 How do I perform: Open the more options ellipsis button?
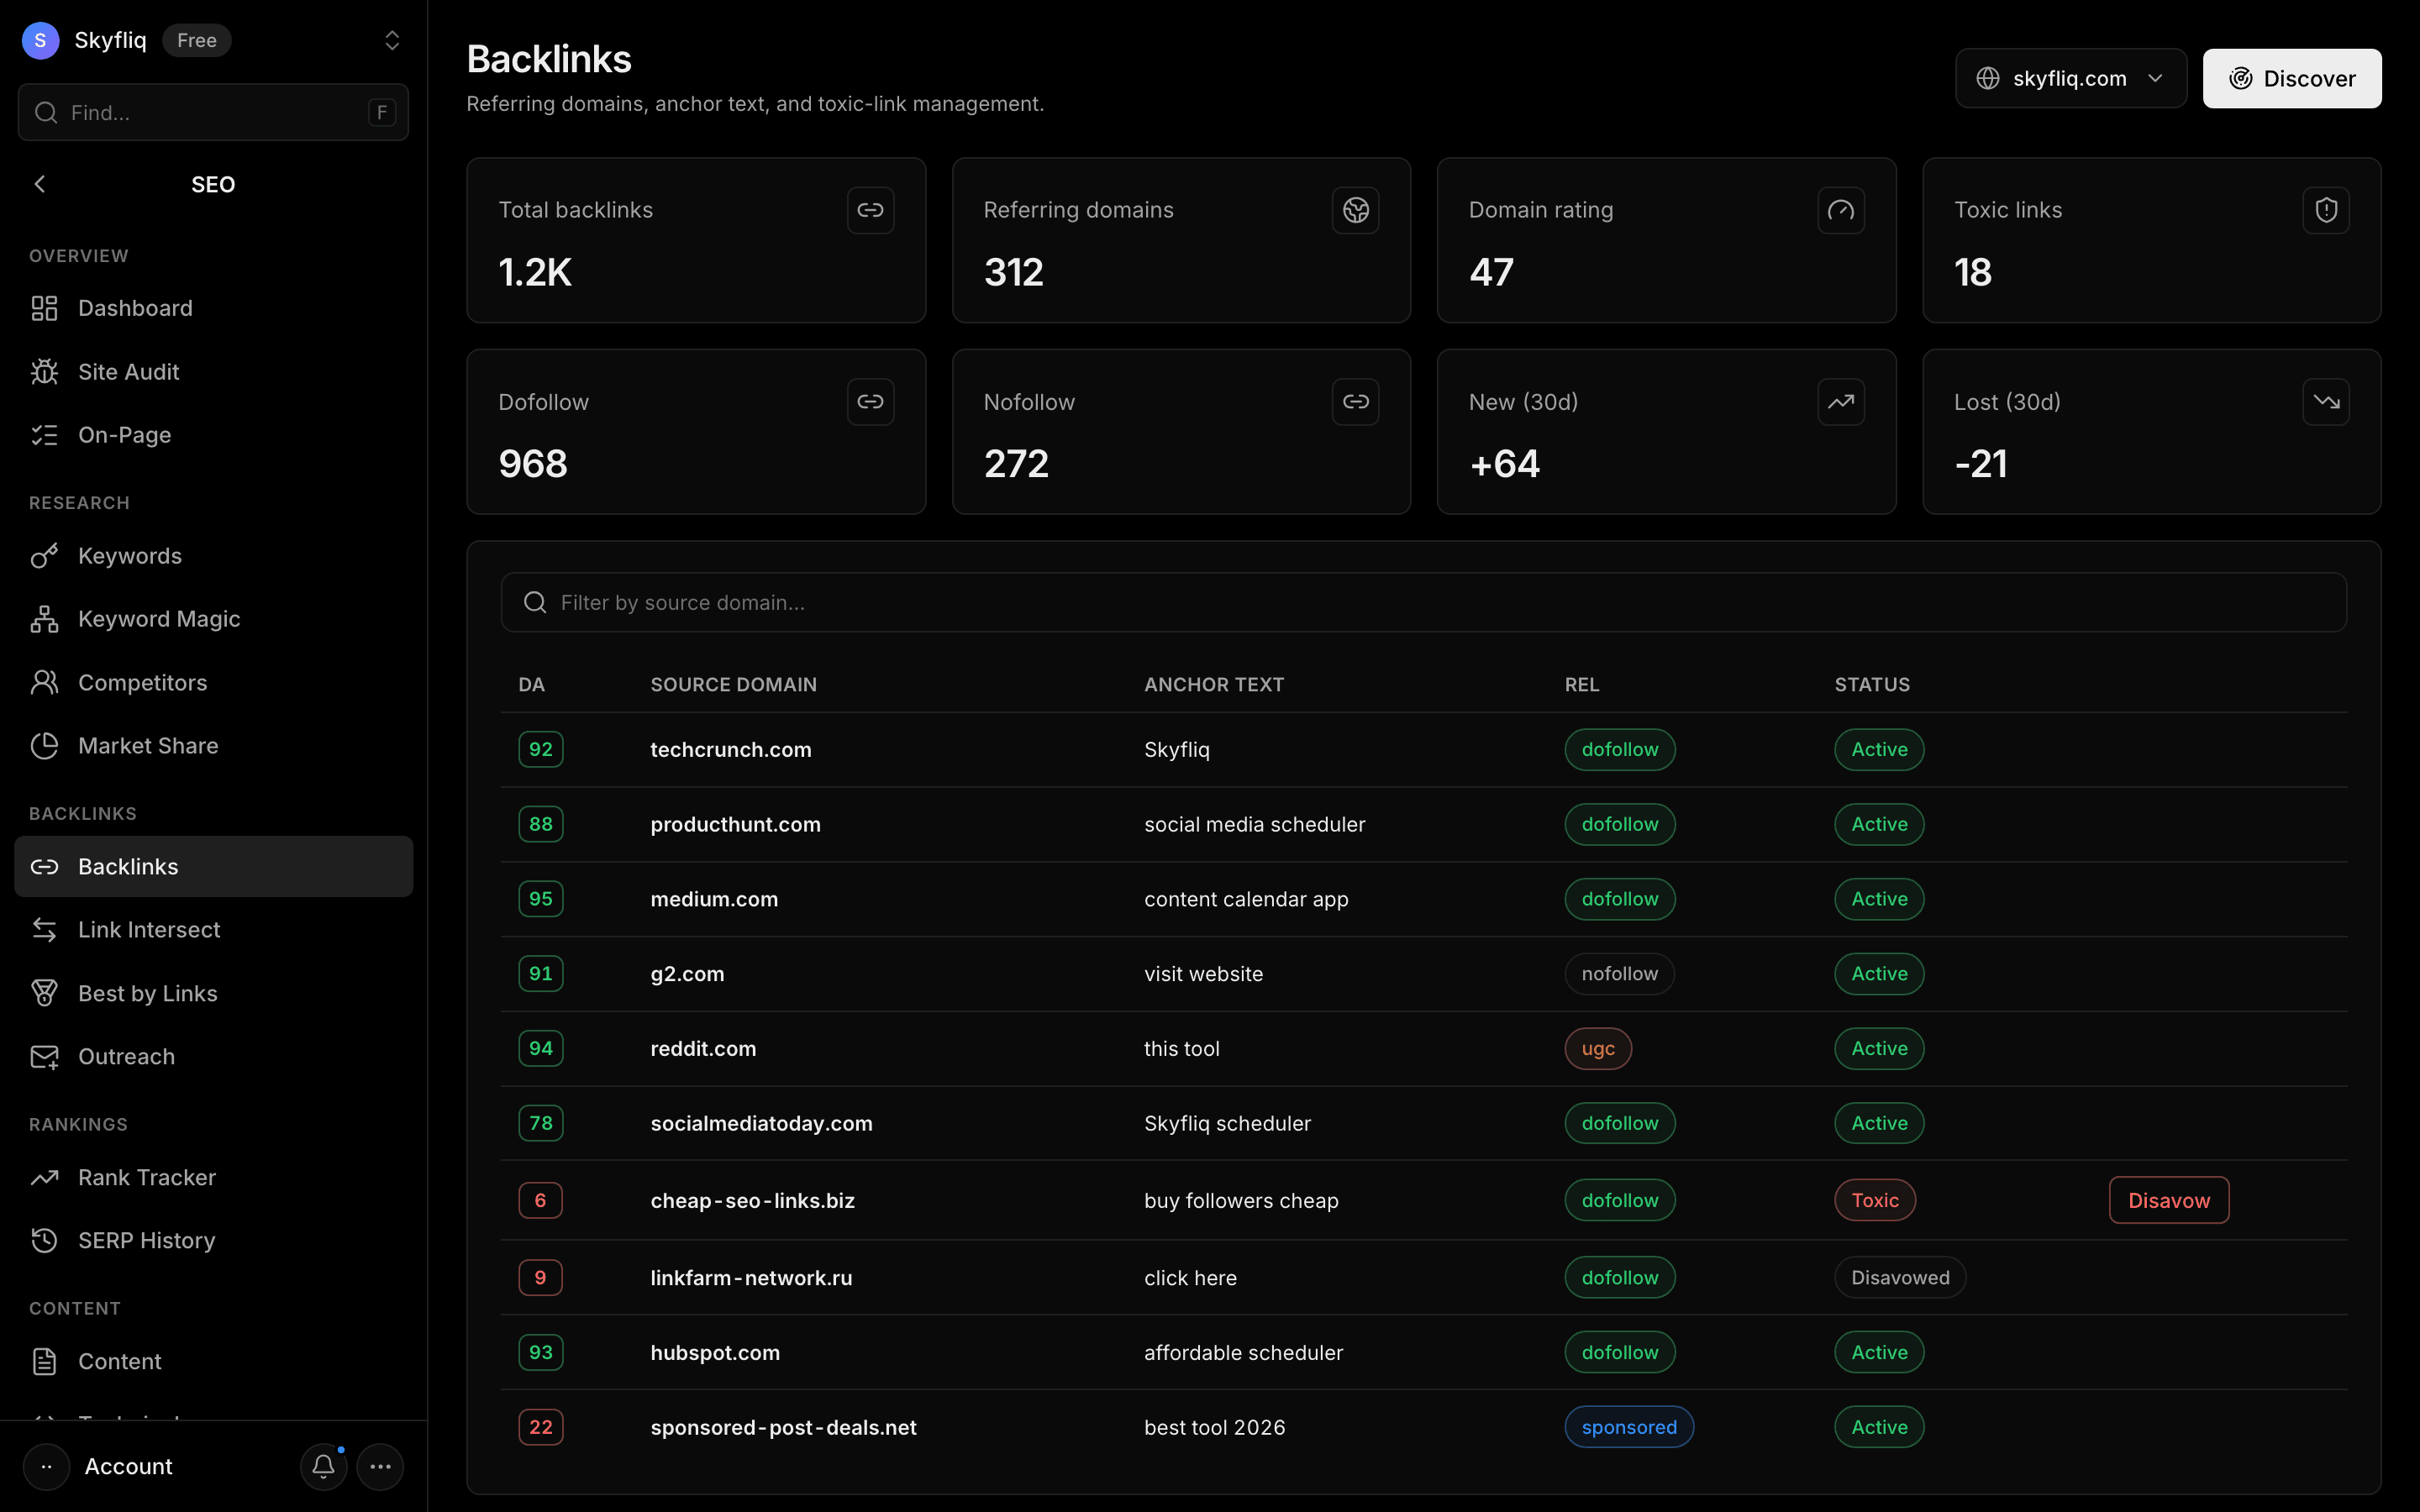point(380,1467)
